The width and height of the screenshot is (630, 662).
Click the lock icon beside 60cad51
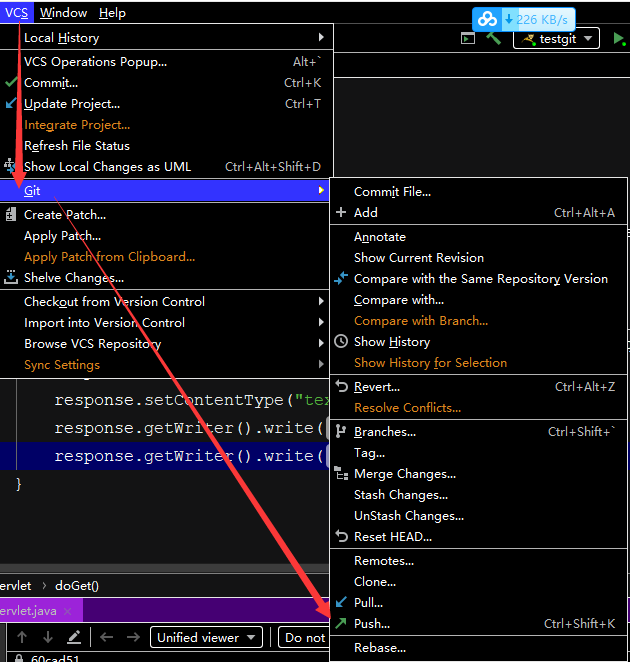[19, 658]
